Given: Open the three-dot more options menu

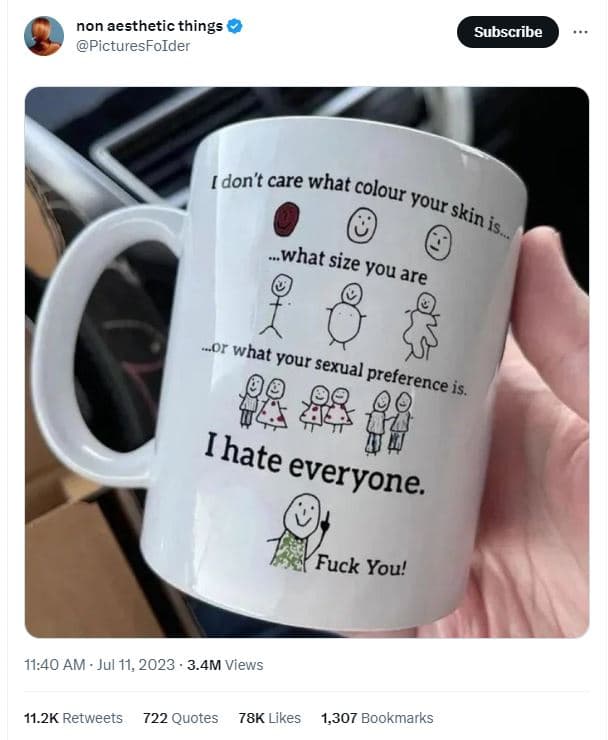Looking at the screenshot, I should pos(580,32).
